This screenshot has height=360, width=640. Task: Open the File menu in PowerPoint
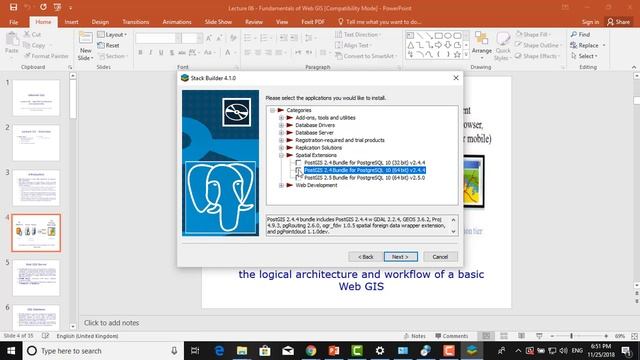coord(13,22)
